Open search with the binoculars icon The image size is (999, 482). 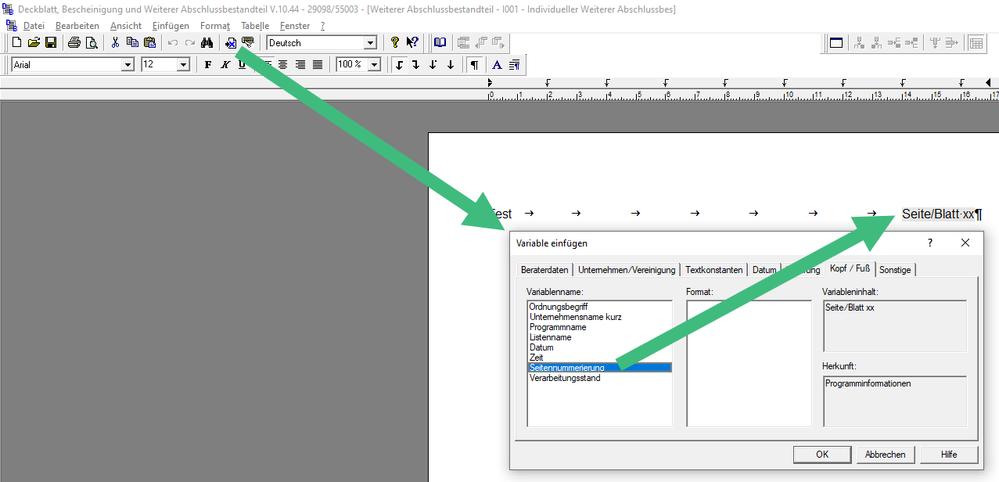coord(207,43)
